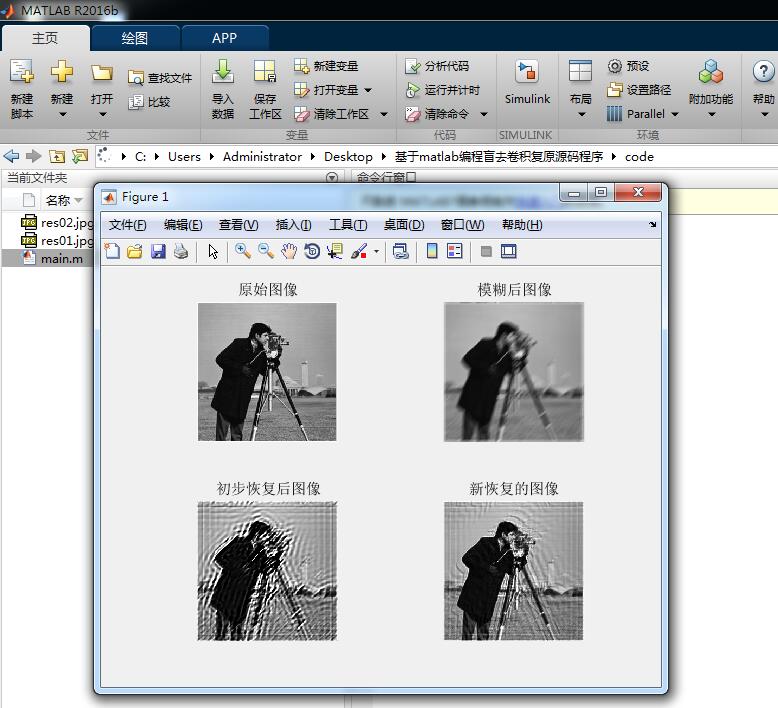The height and width of the screenshot is (708, 778).
Task: Click the Save Workspace (保存工作区) icon
Action: click(264, 71)
